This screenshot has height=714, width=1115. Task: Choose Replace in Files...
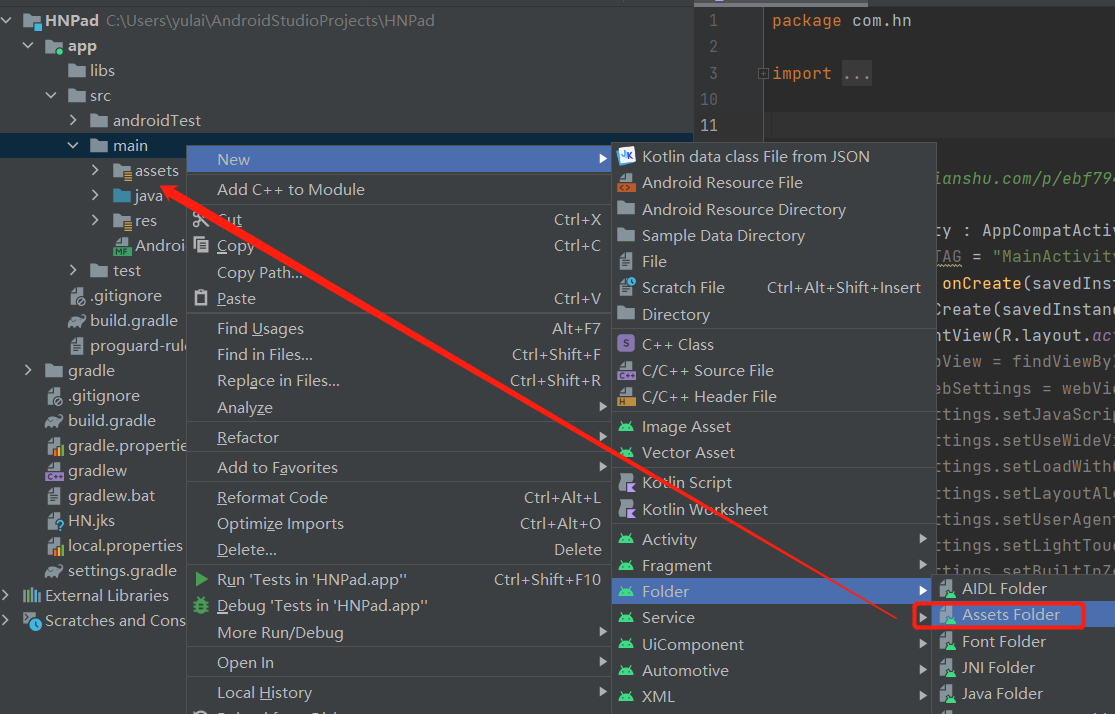(399, 380)
